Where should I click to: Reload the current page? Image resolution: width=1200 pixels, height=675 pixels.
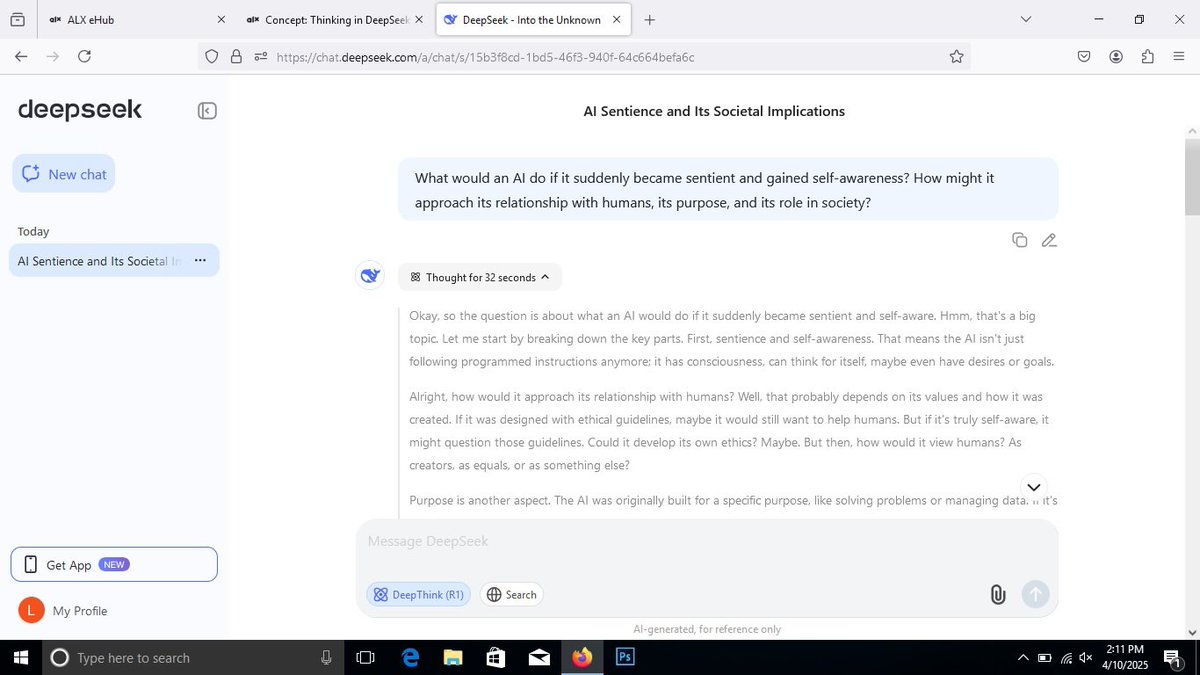coord(84,57)
